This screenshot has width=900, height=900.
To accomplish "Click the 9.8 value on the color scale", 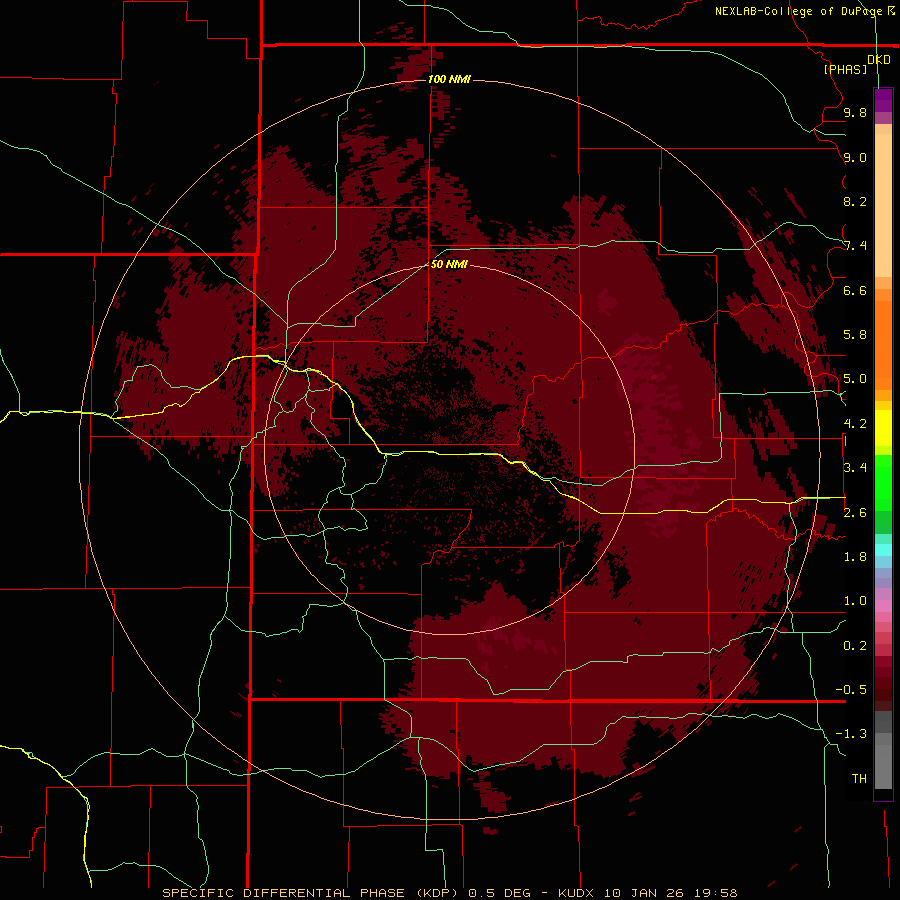I will [x=855, y=112].
